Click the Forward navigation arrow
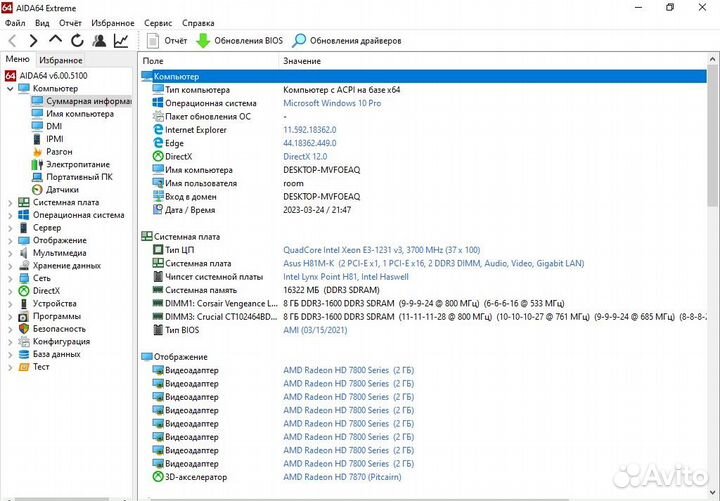The height and width of the screenshot is (501, 720). 34,41
